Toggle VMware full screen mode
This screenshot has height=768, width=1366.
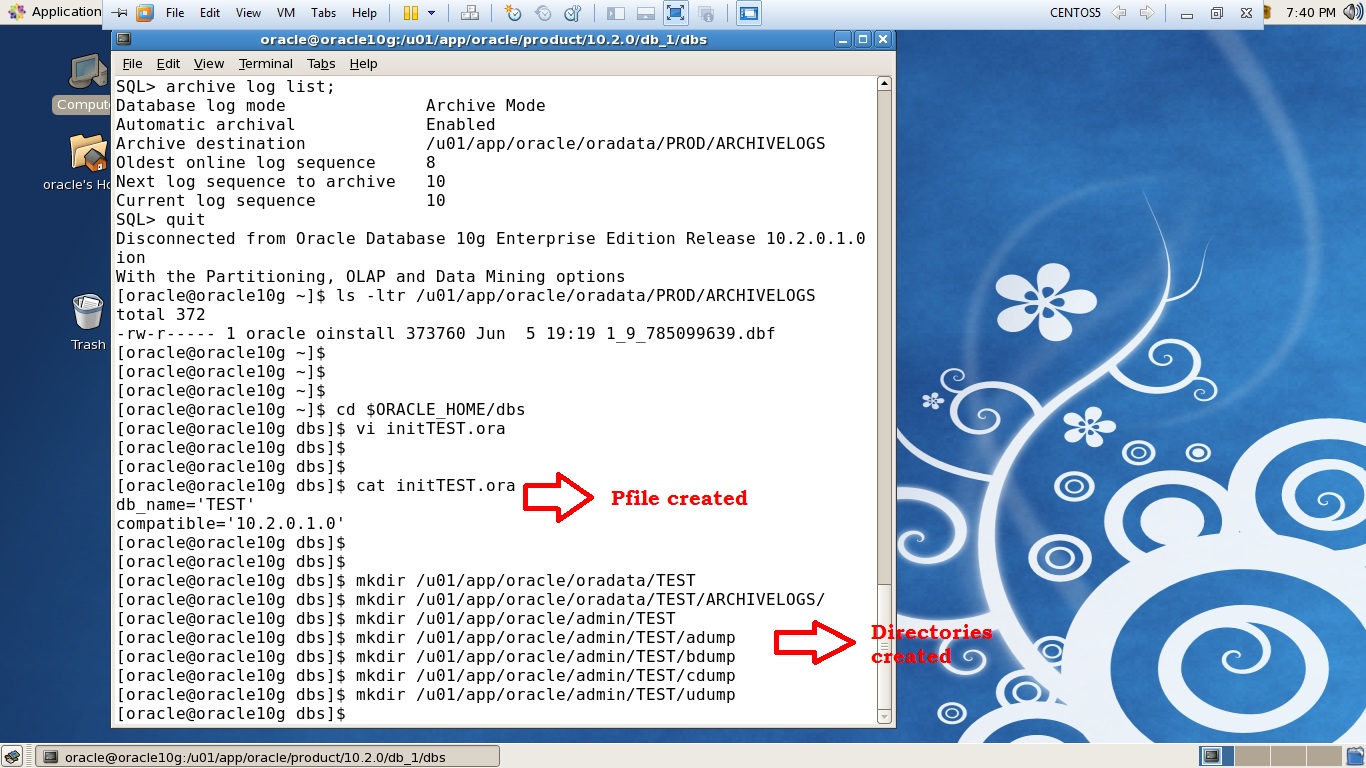675,13
